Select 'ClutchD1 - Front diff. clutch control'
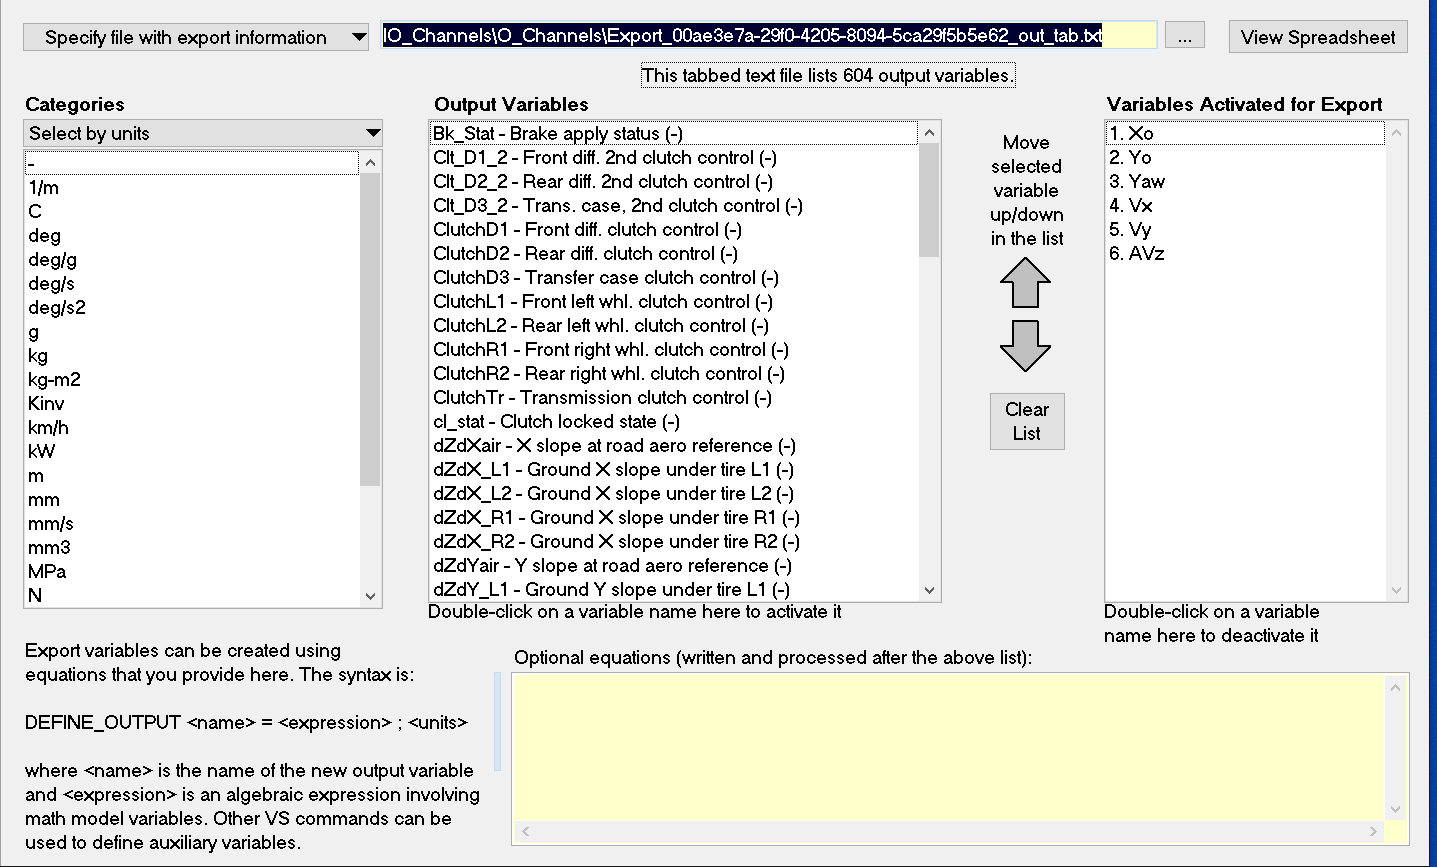The width and height of the screenshot is (1437, 867). [x=674, y=229]
